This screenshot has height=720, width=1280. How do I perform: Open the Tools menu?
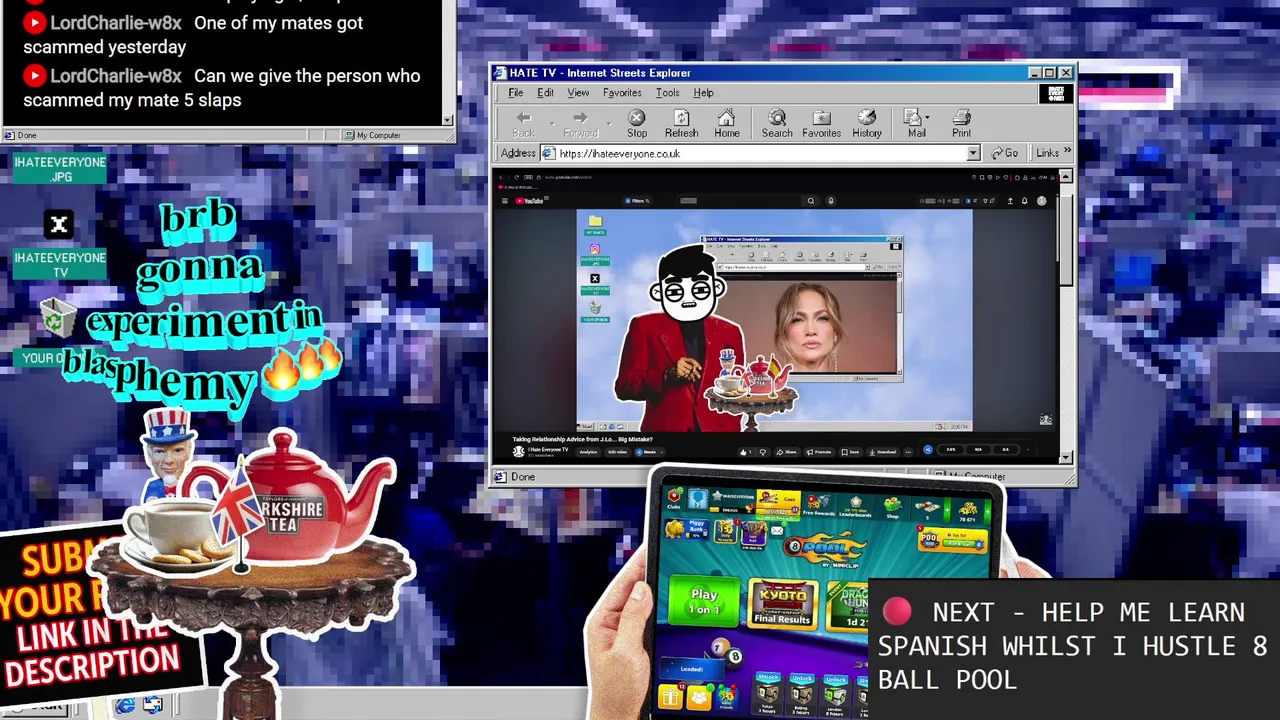tap(667, 93)
